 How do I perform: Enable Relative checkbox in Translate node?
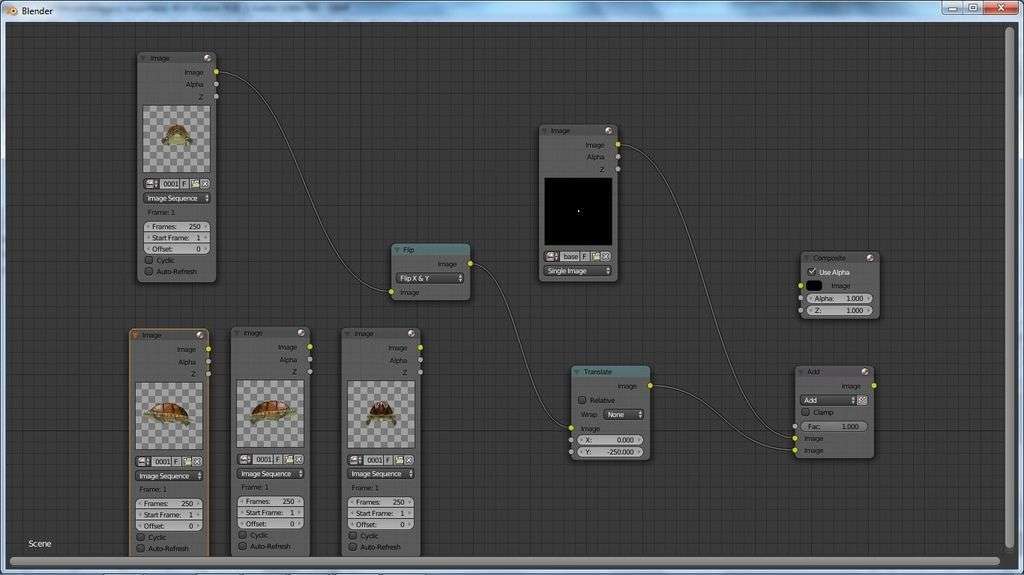(582, 400)
